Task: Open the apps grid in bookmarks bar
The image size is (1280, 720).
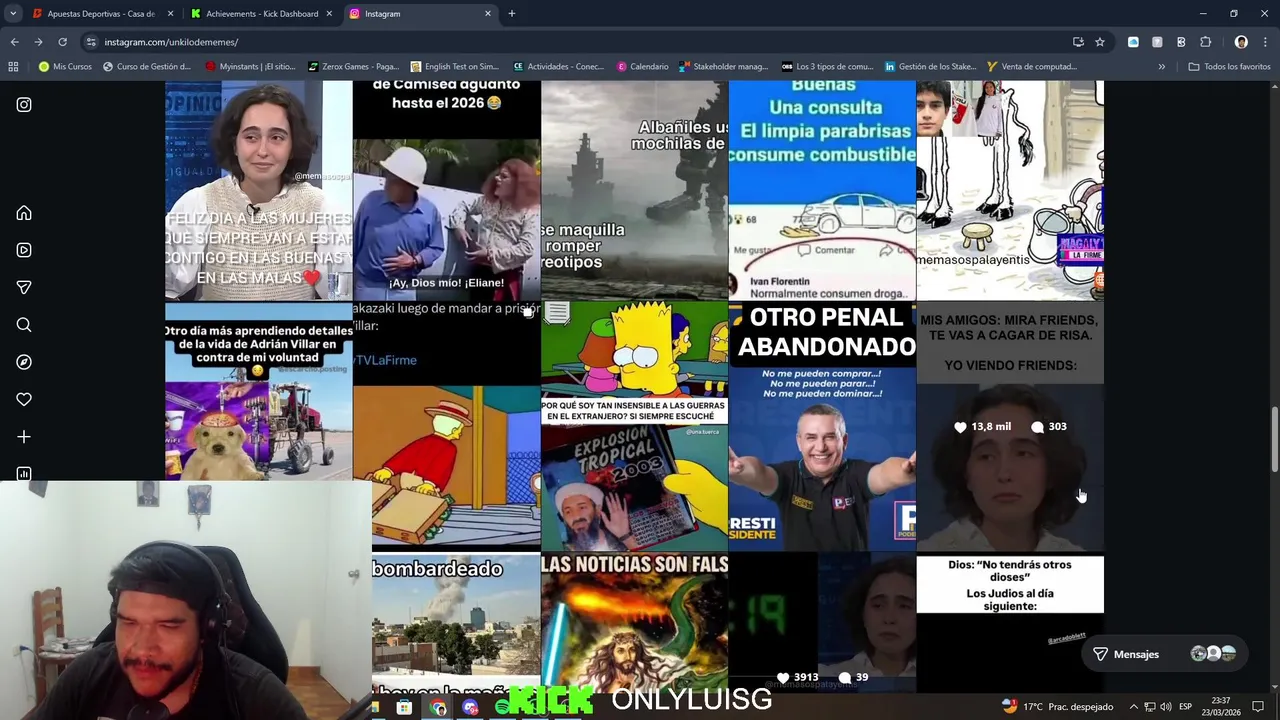Action: coord(13,67)
